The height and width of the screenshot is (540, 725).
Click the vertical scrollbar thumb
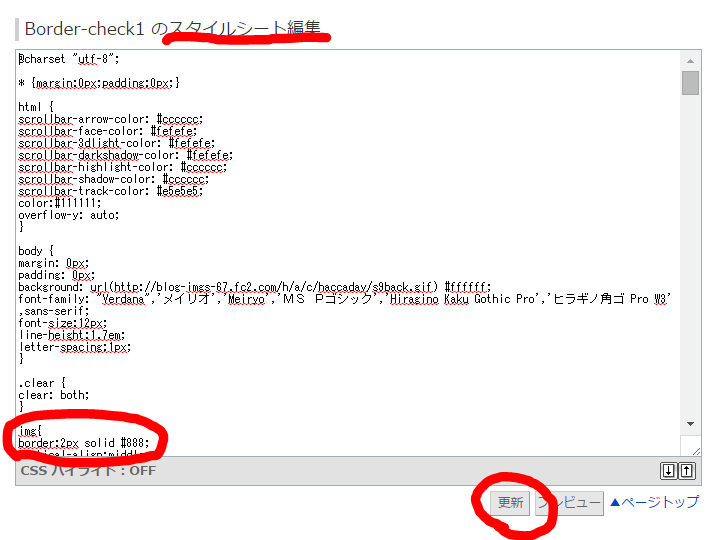tap(690, 83)
